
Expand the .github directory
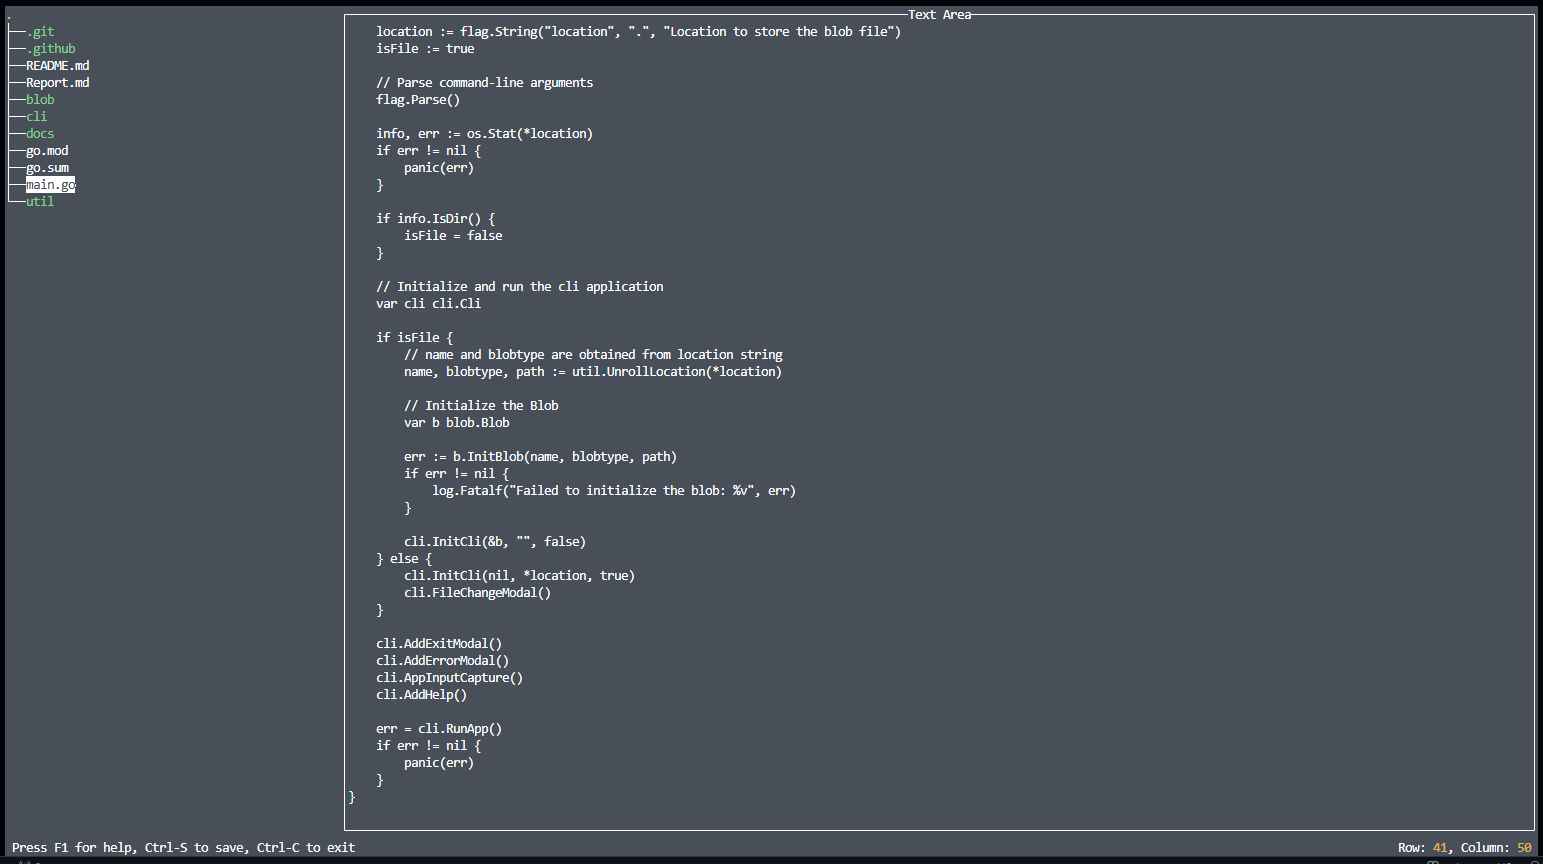[x=51, y=49]
